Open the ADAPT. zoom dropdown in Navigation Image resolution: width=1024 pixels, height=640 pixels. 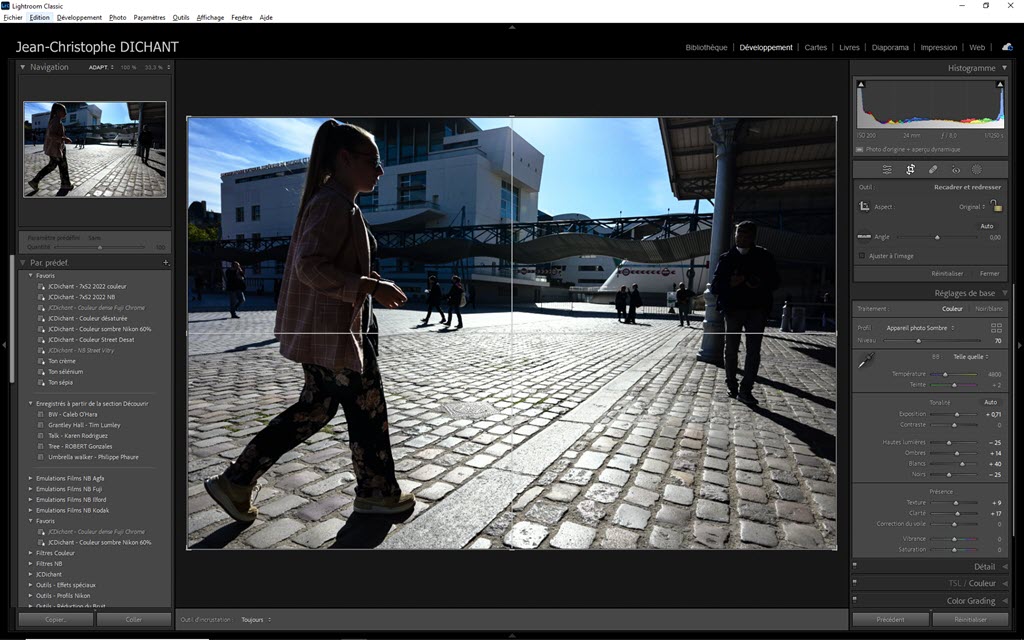[101, 67]
